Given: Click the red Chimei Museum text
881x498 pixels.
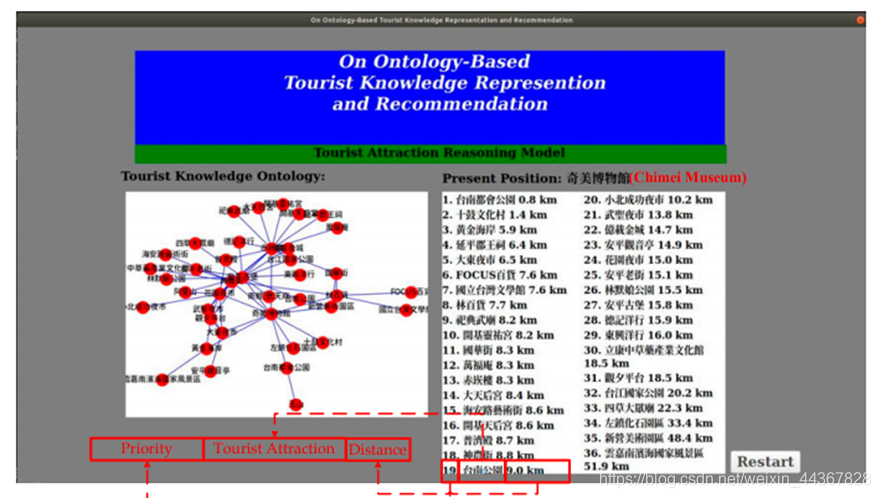Looking at the screenshot, I should 688,178.
